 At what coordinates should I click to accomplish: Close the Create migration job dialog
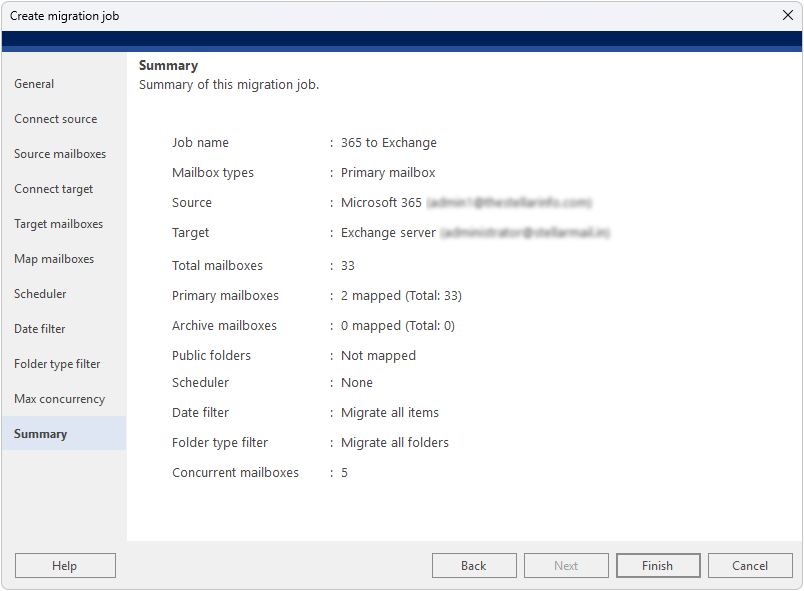click(x=788, y=15)
